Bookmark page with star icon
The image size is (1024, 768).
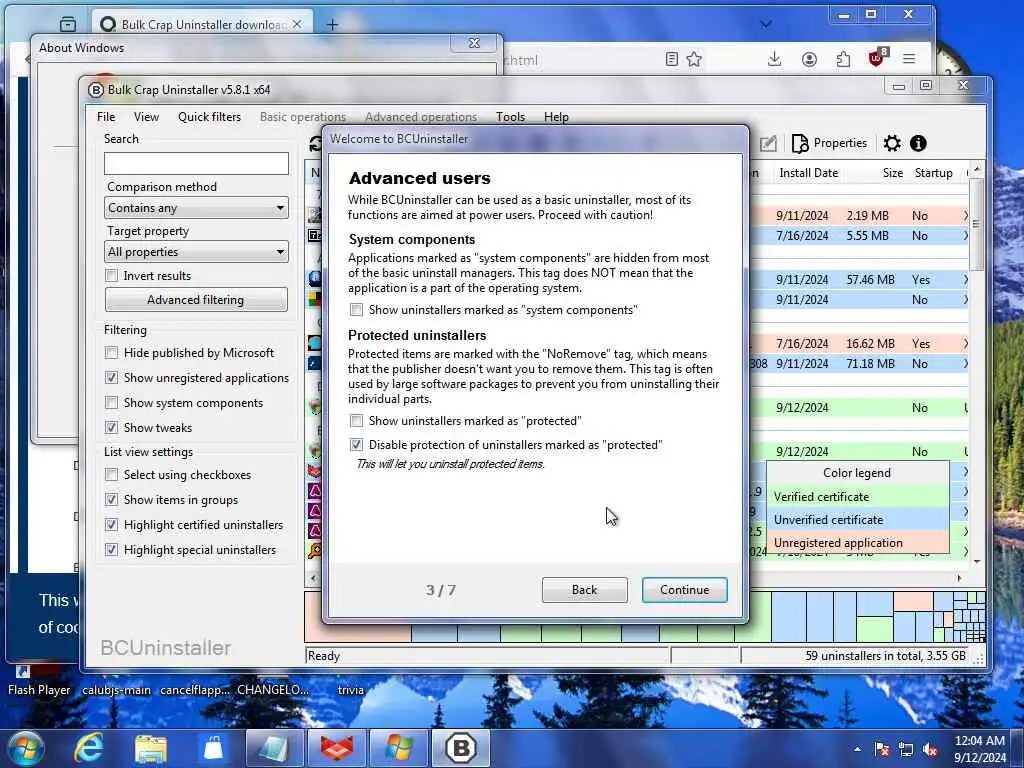pos(694,59)
